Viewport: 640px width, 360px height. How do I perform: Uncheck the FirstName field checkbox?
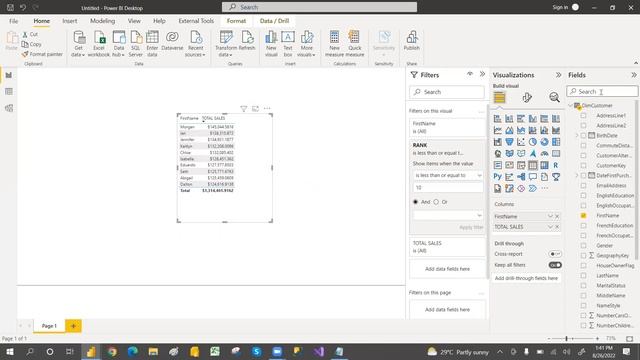point(583,216)
